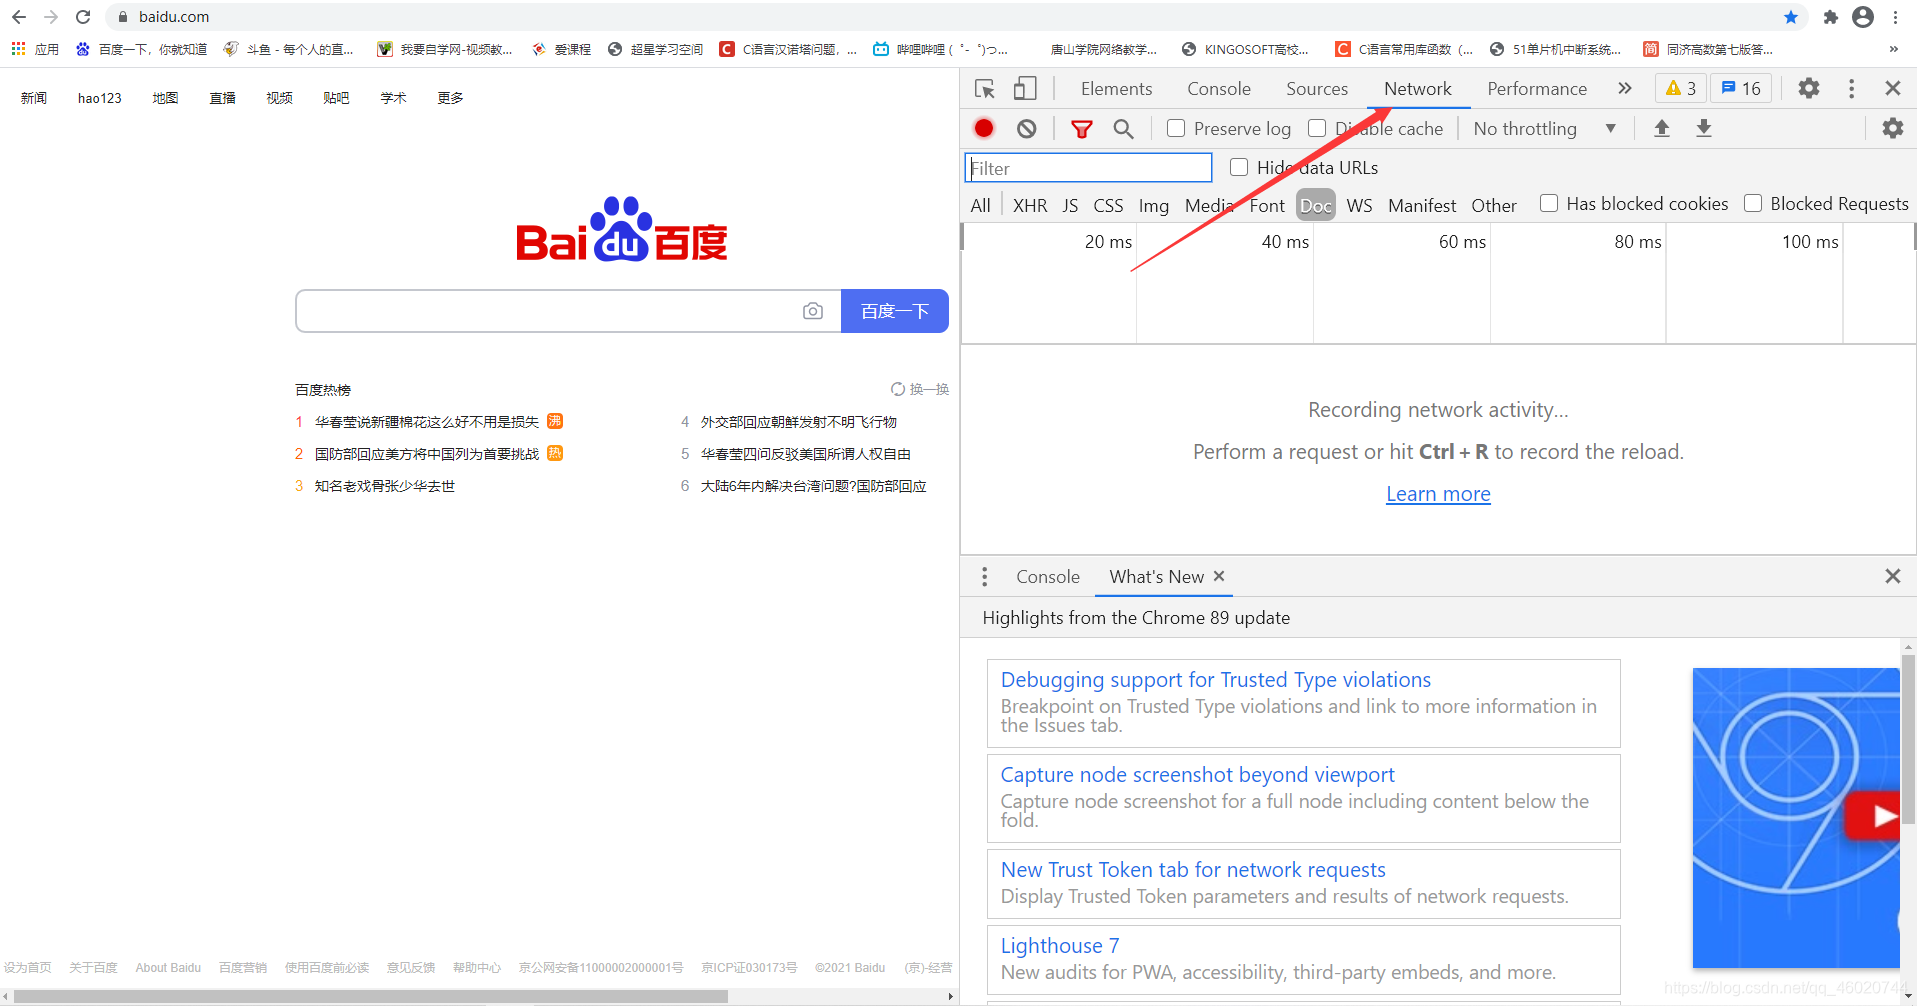Switch to the Performance tab
Image resolution: width=1917 pixels, height=1006 pixels.
tap(1537, 88)
